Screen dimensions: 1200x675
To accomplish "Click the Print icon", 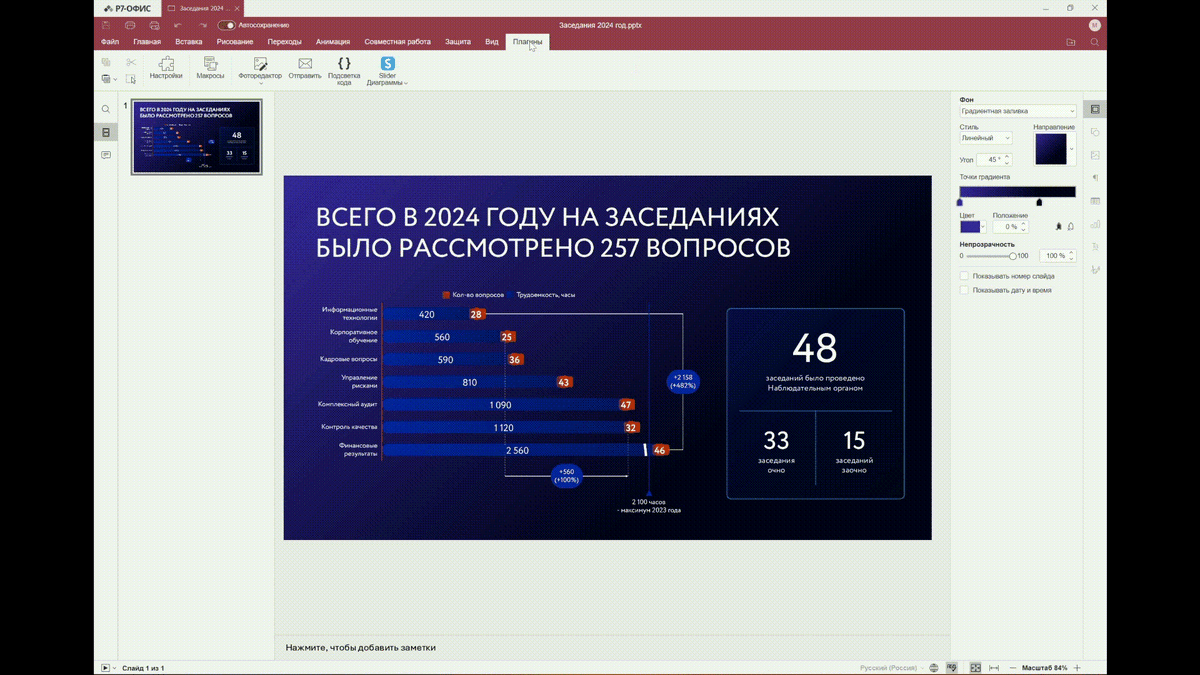I will 130,25.
